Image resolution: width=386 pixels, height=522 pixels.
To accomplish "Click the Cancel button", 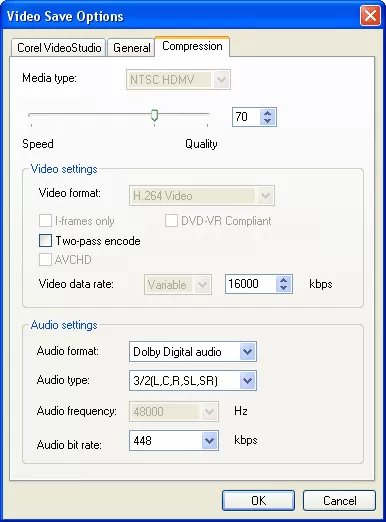I will tap(339, 500).
